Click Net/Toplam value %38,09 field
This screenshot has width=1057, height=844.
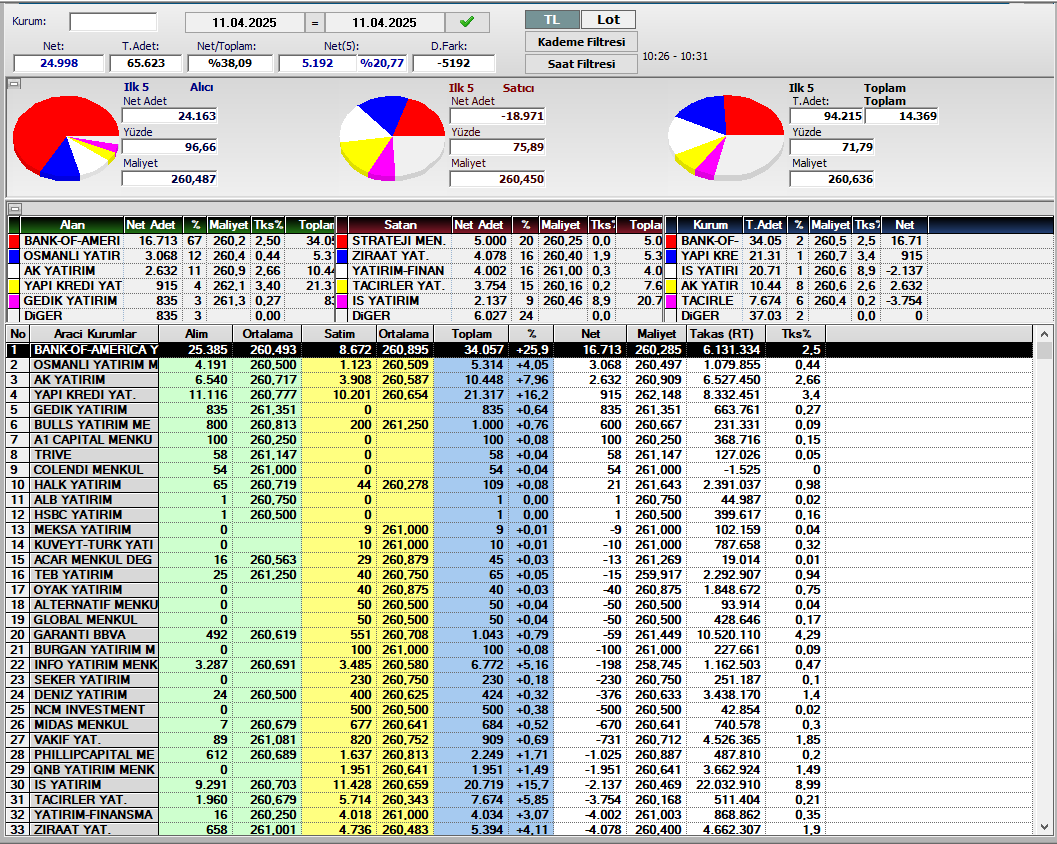pos(230,63)
